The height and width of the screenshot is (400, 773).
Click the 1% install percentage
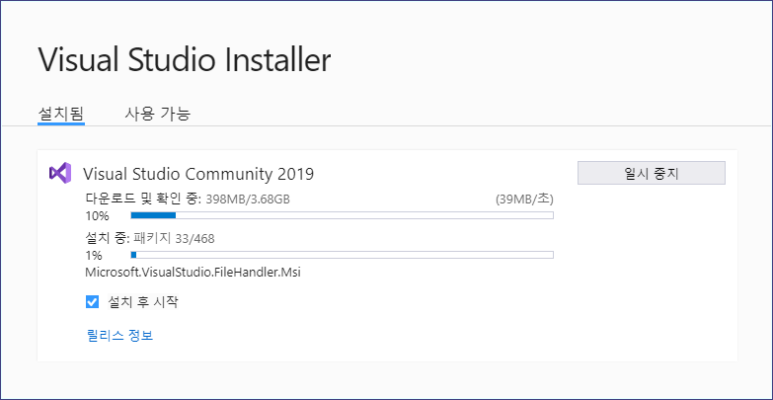94,255
